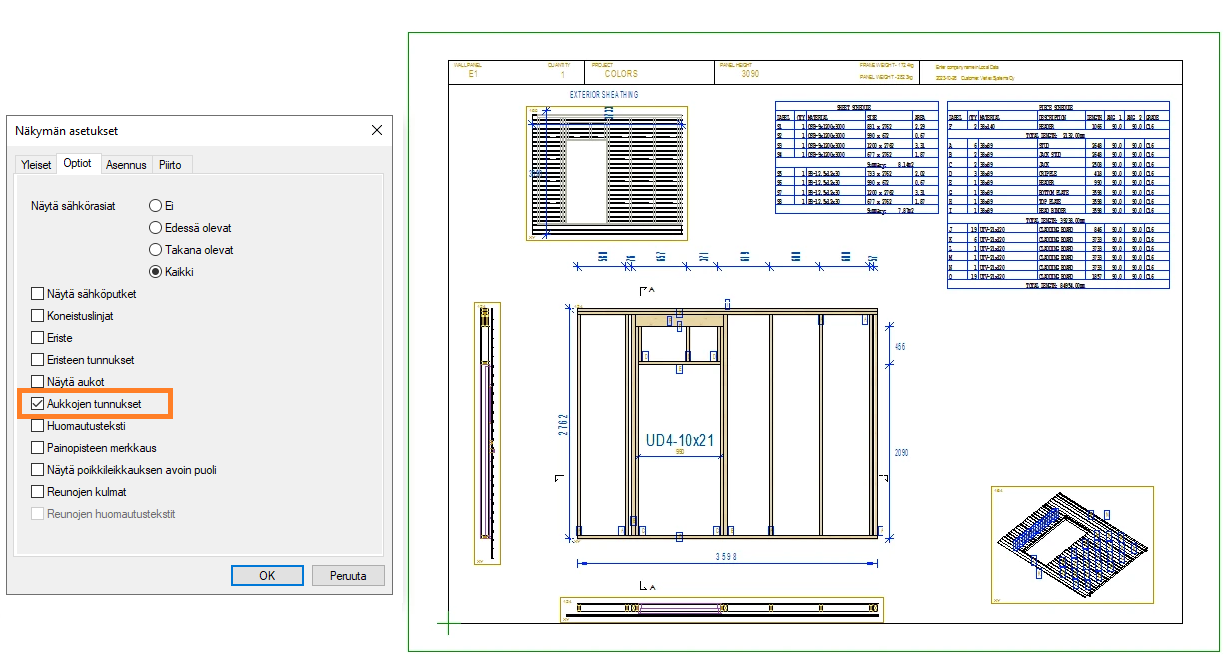Switch to the Piirto tab
The height and width of the screenshot is (655, 1229).
click(170, 164)
